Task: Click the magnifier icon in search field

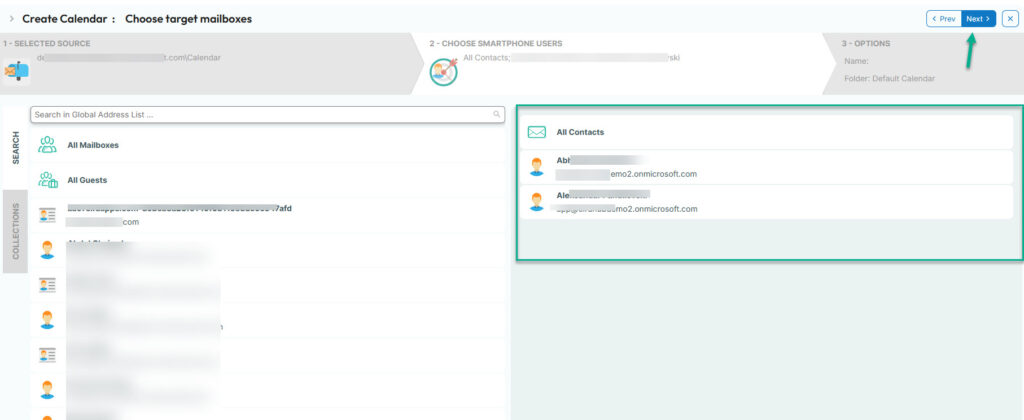Action: [x=497, y=114]
